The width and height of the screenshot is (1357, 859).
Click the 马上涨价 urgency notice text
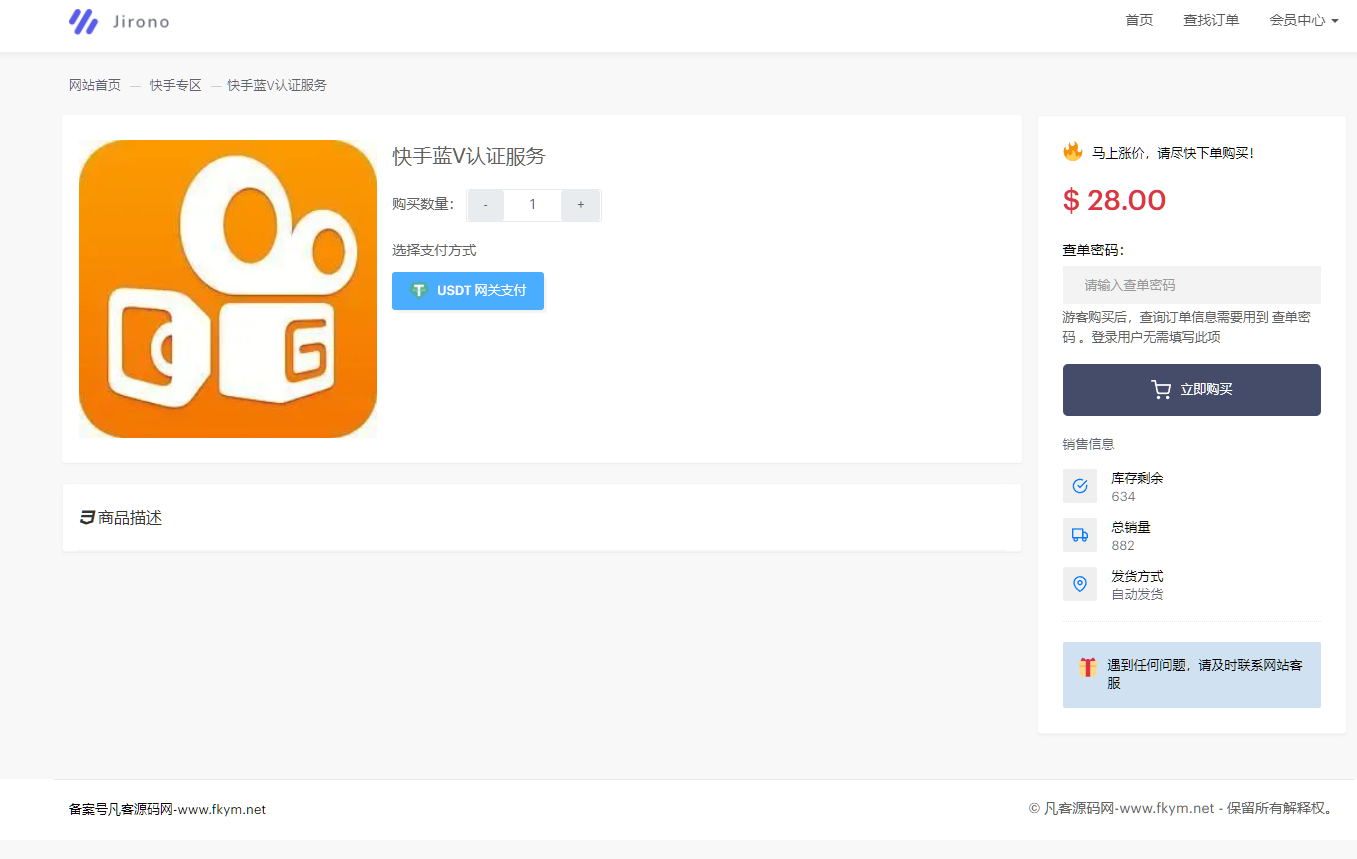1172,153
